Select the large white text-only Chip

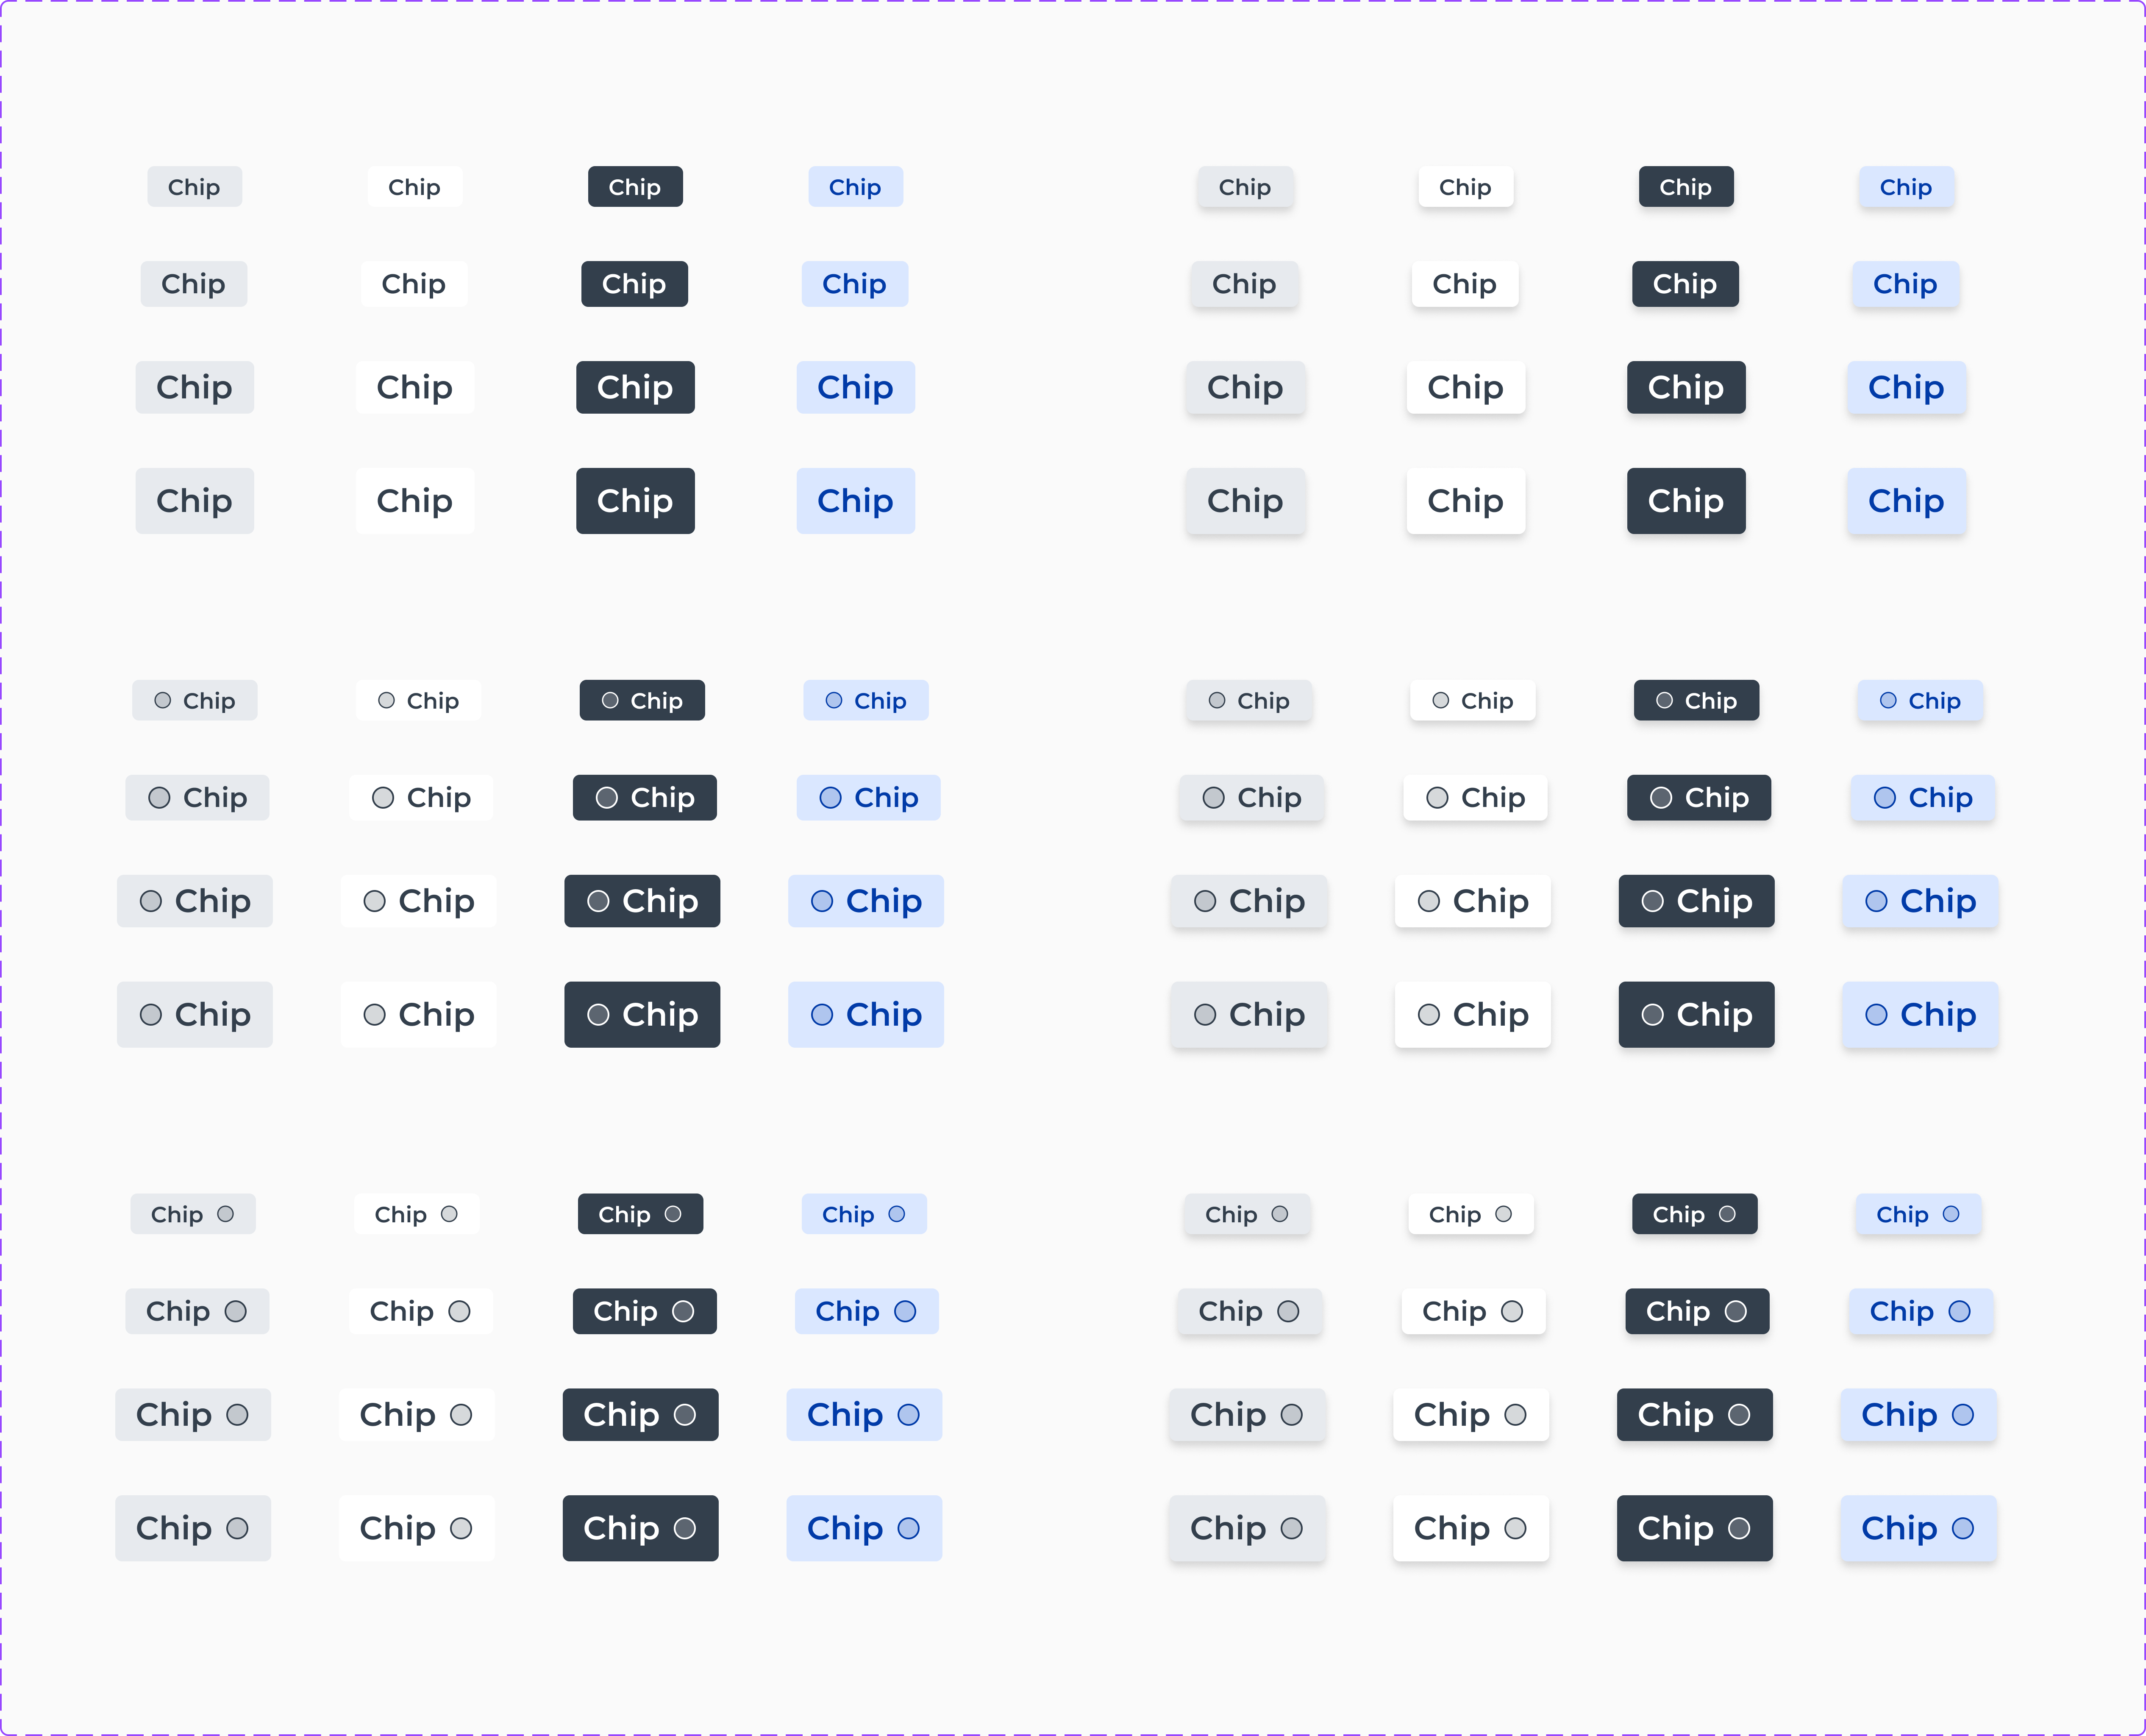pos(414,388)
